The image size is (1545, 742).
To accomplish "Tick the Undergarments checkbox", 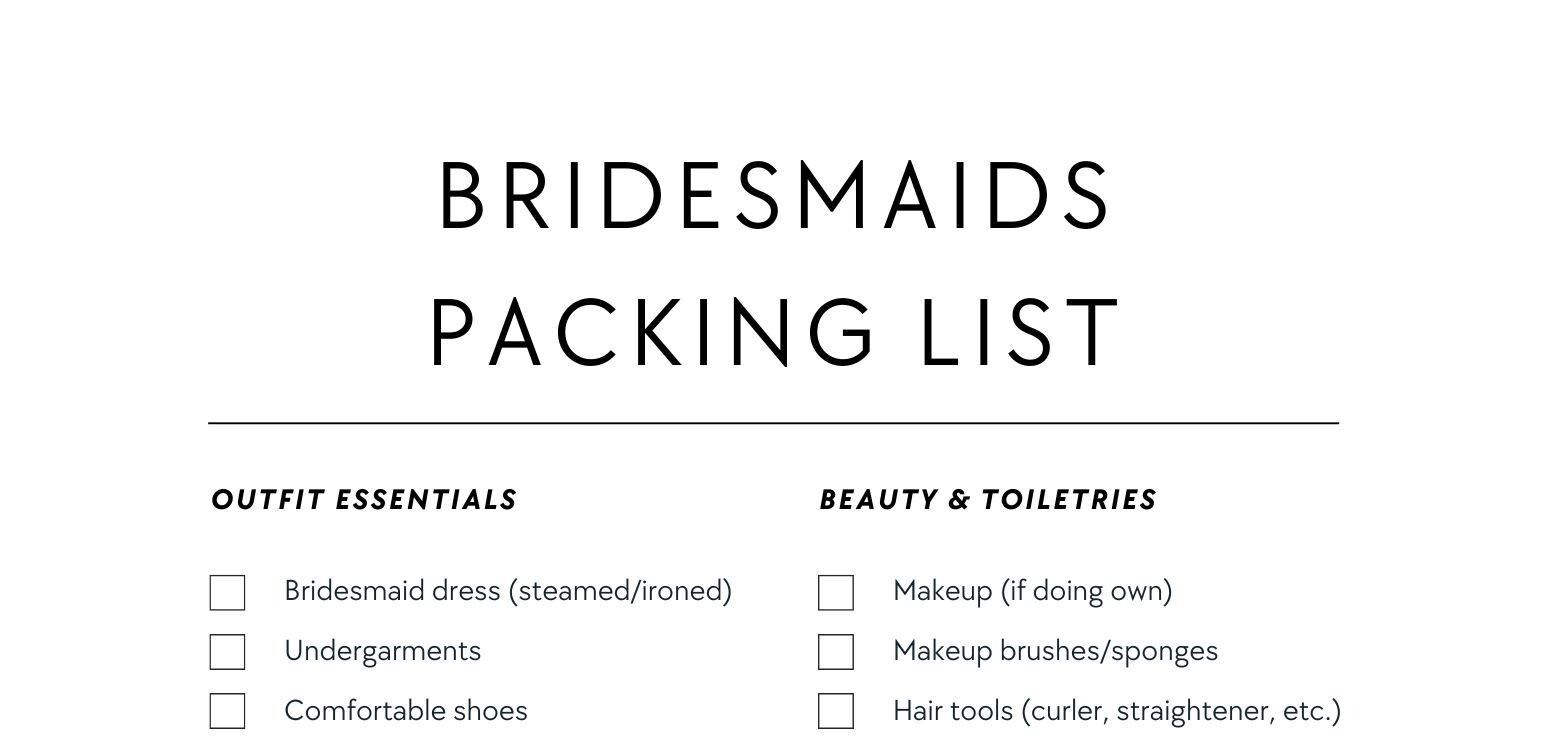I will point(227,652).
